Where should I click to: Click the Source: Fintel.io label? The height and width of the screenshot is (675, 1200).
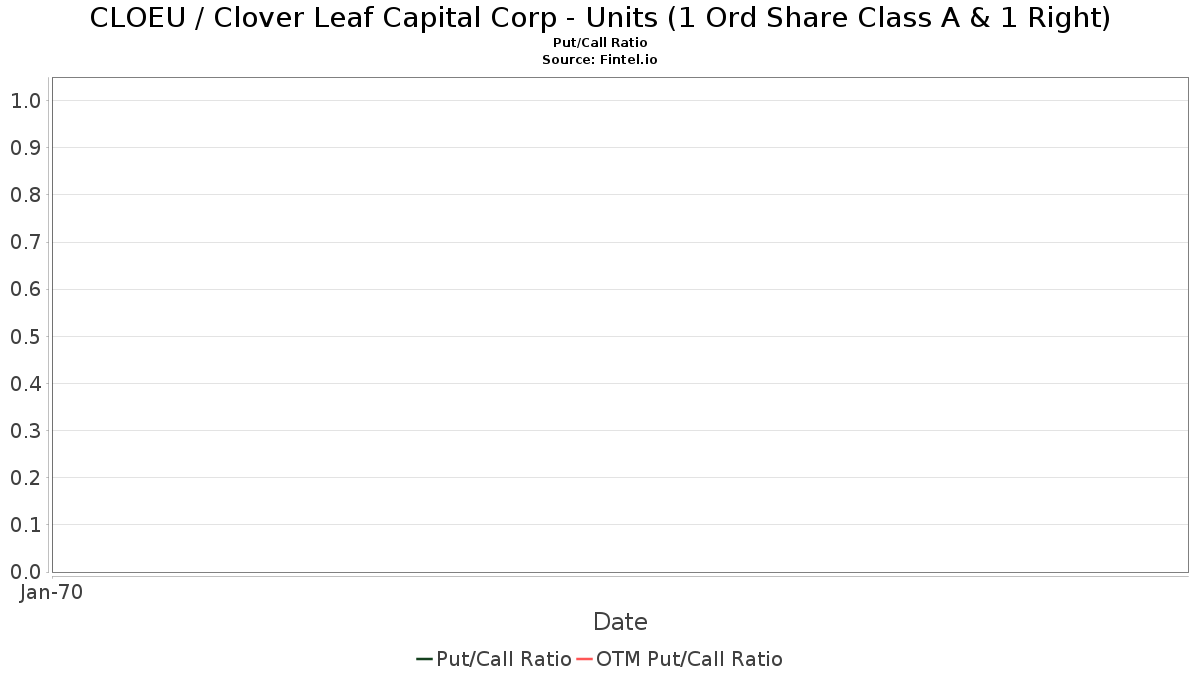pyautogui.click(x=600, y=60)
